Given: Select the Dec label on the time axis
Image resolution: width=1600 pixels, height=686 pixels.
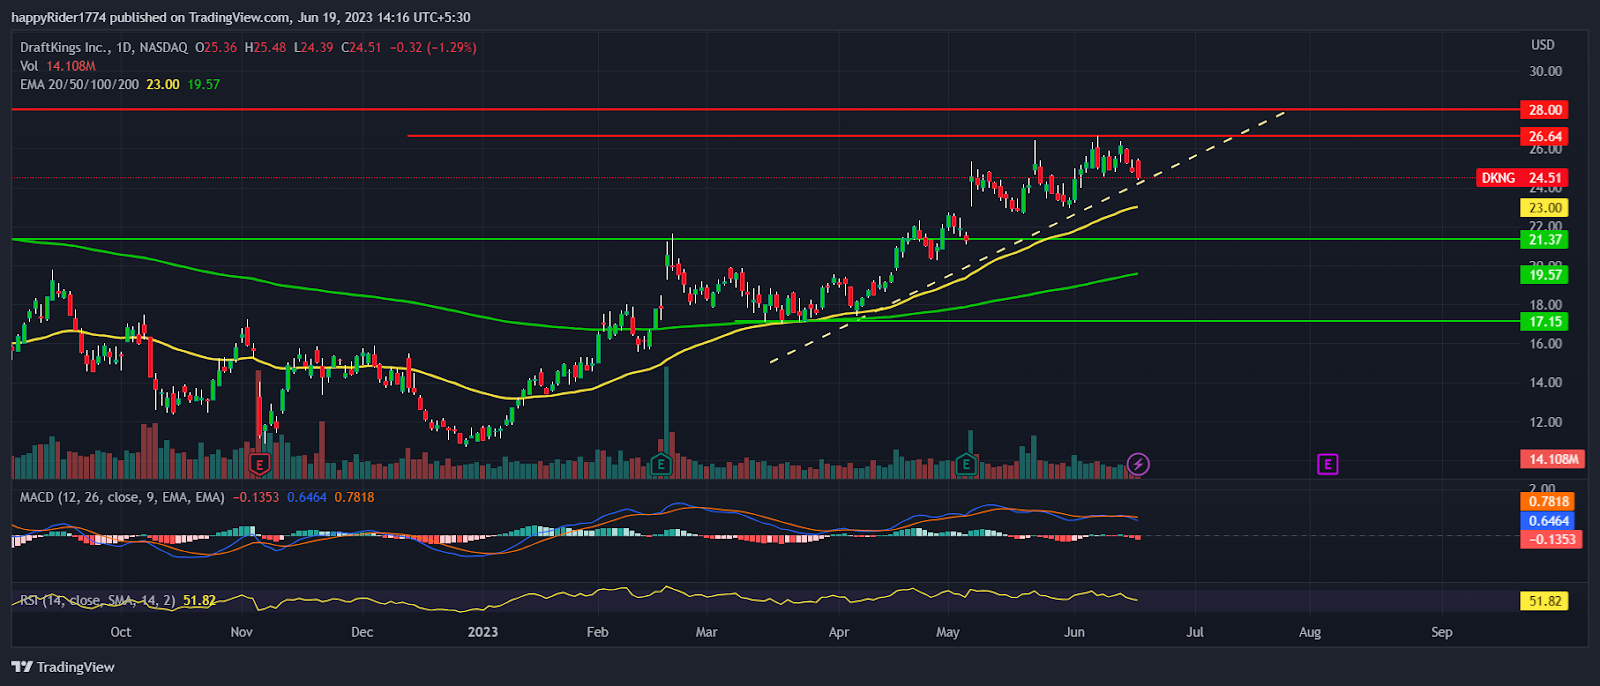Looking at the screenshot, I should [362, 632].
